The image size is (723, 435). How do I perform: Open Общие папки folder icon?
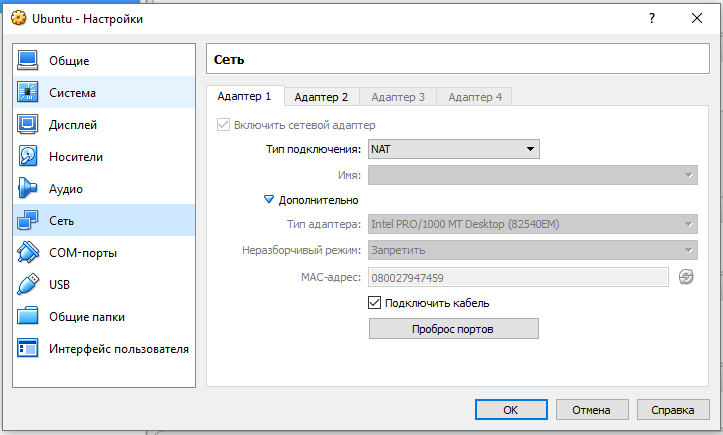pyautogui.click(x=28, y=317)
